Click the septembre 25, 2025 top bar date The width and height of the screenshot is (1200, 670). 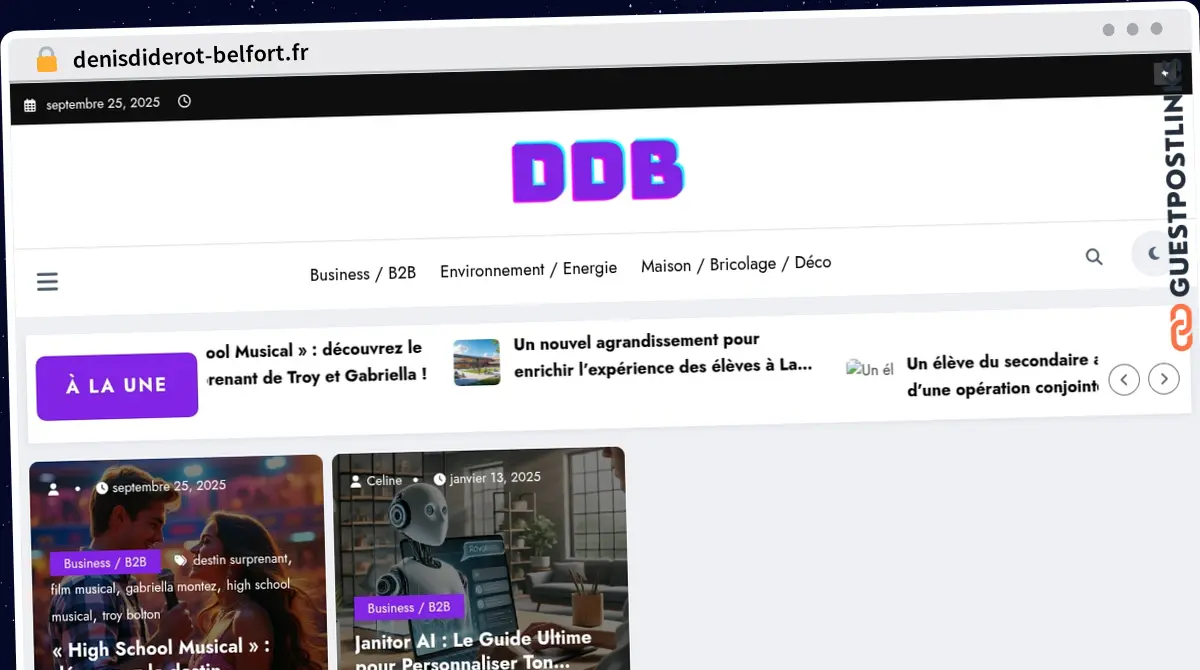point(103,103)
